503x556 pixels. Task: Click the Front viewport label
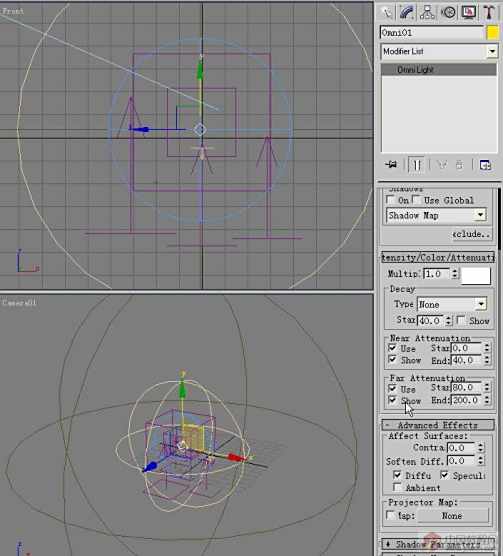click(13, 11)
